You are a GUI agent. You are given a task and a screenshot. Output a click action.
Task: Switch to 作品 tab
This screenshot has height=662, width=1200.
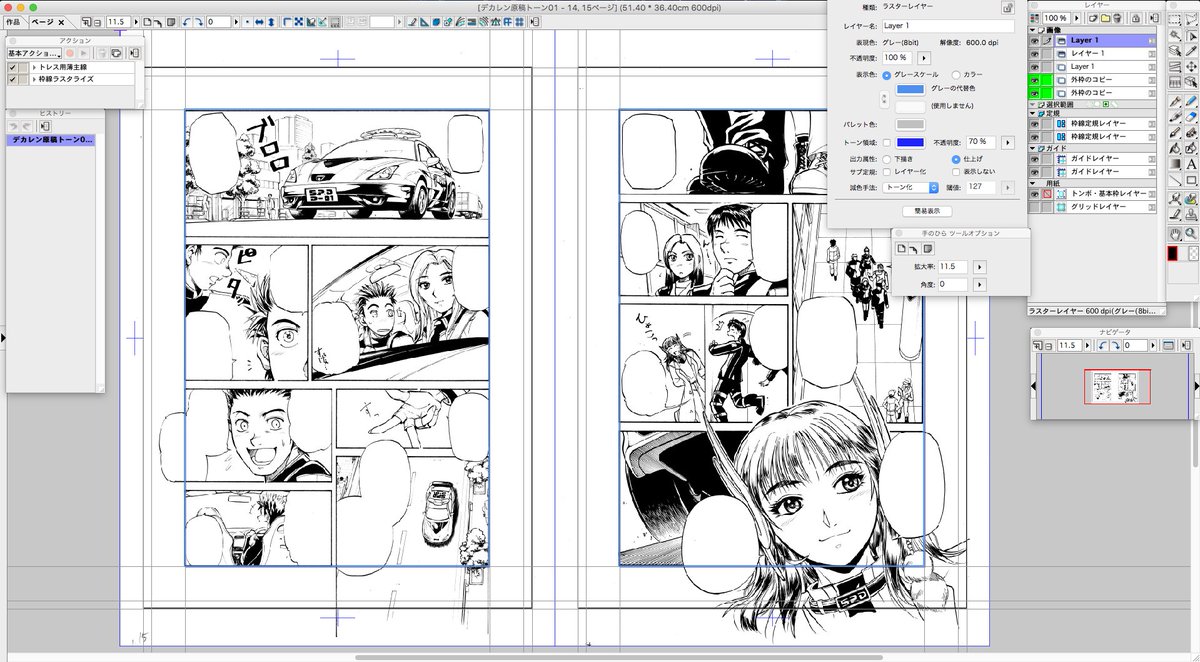(x=13, y=22)
